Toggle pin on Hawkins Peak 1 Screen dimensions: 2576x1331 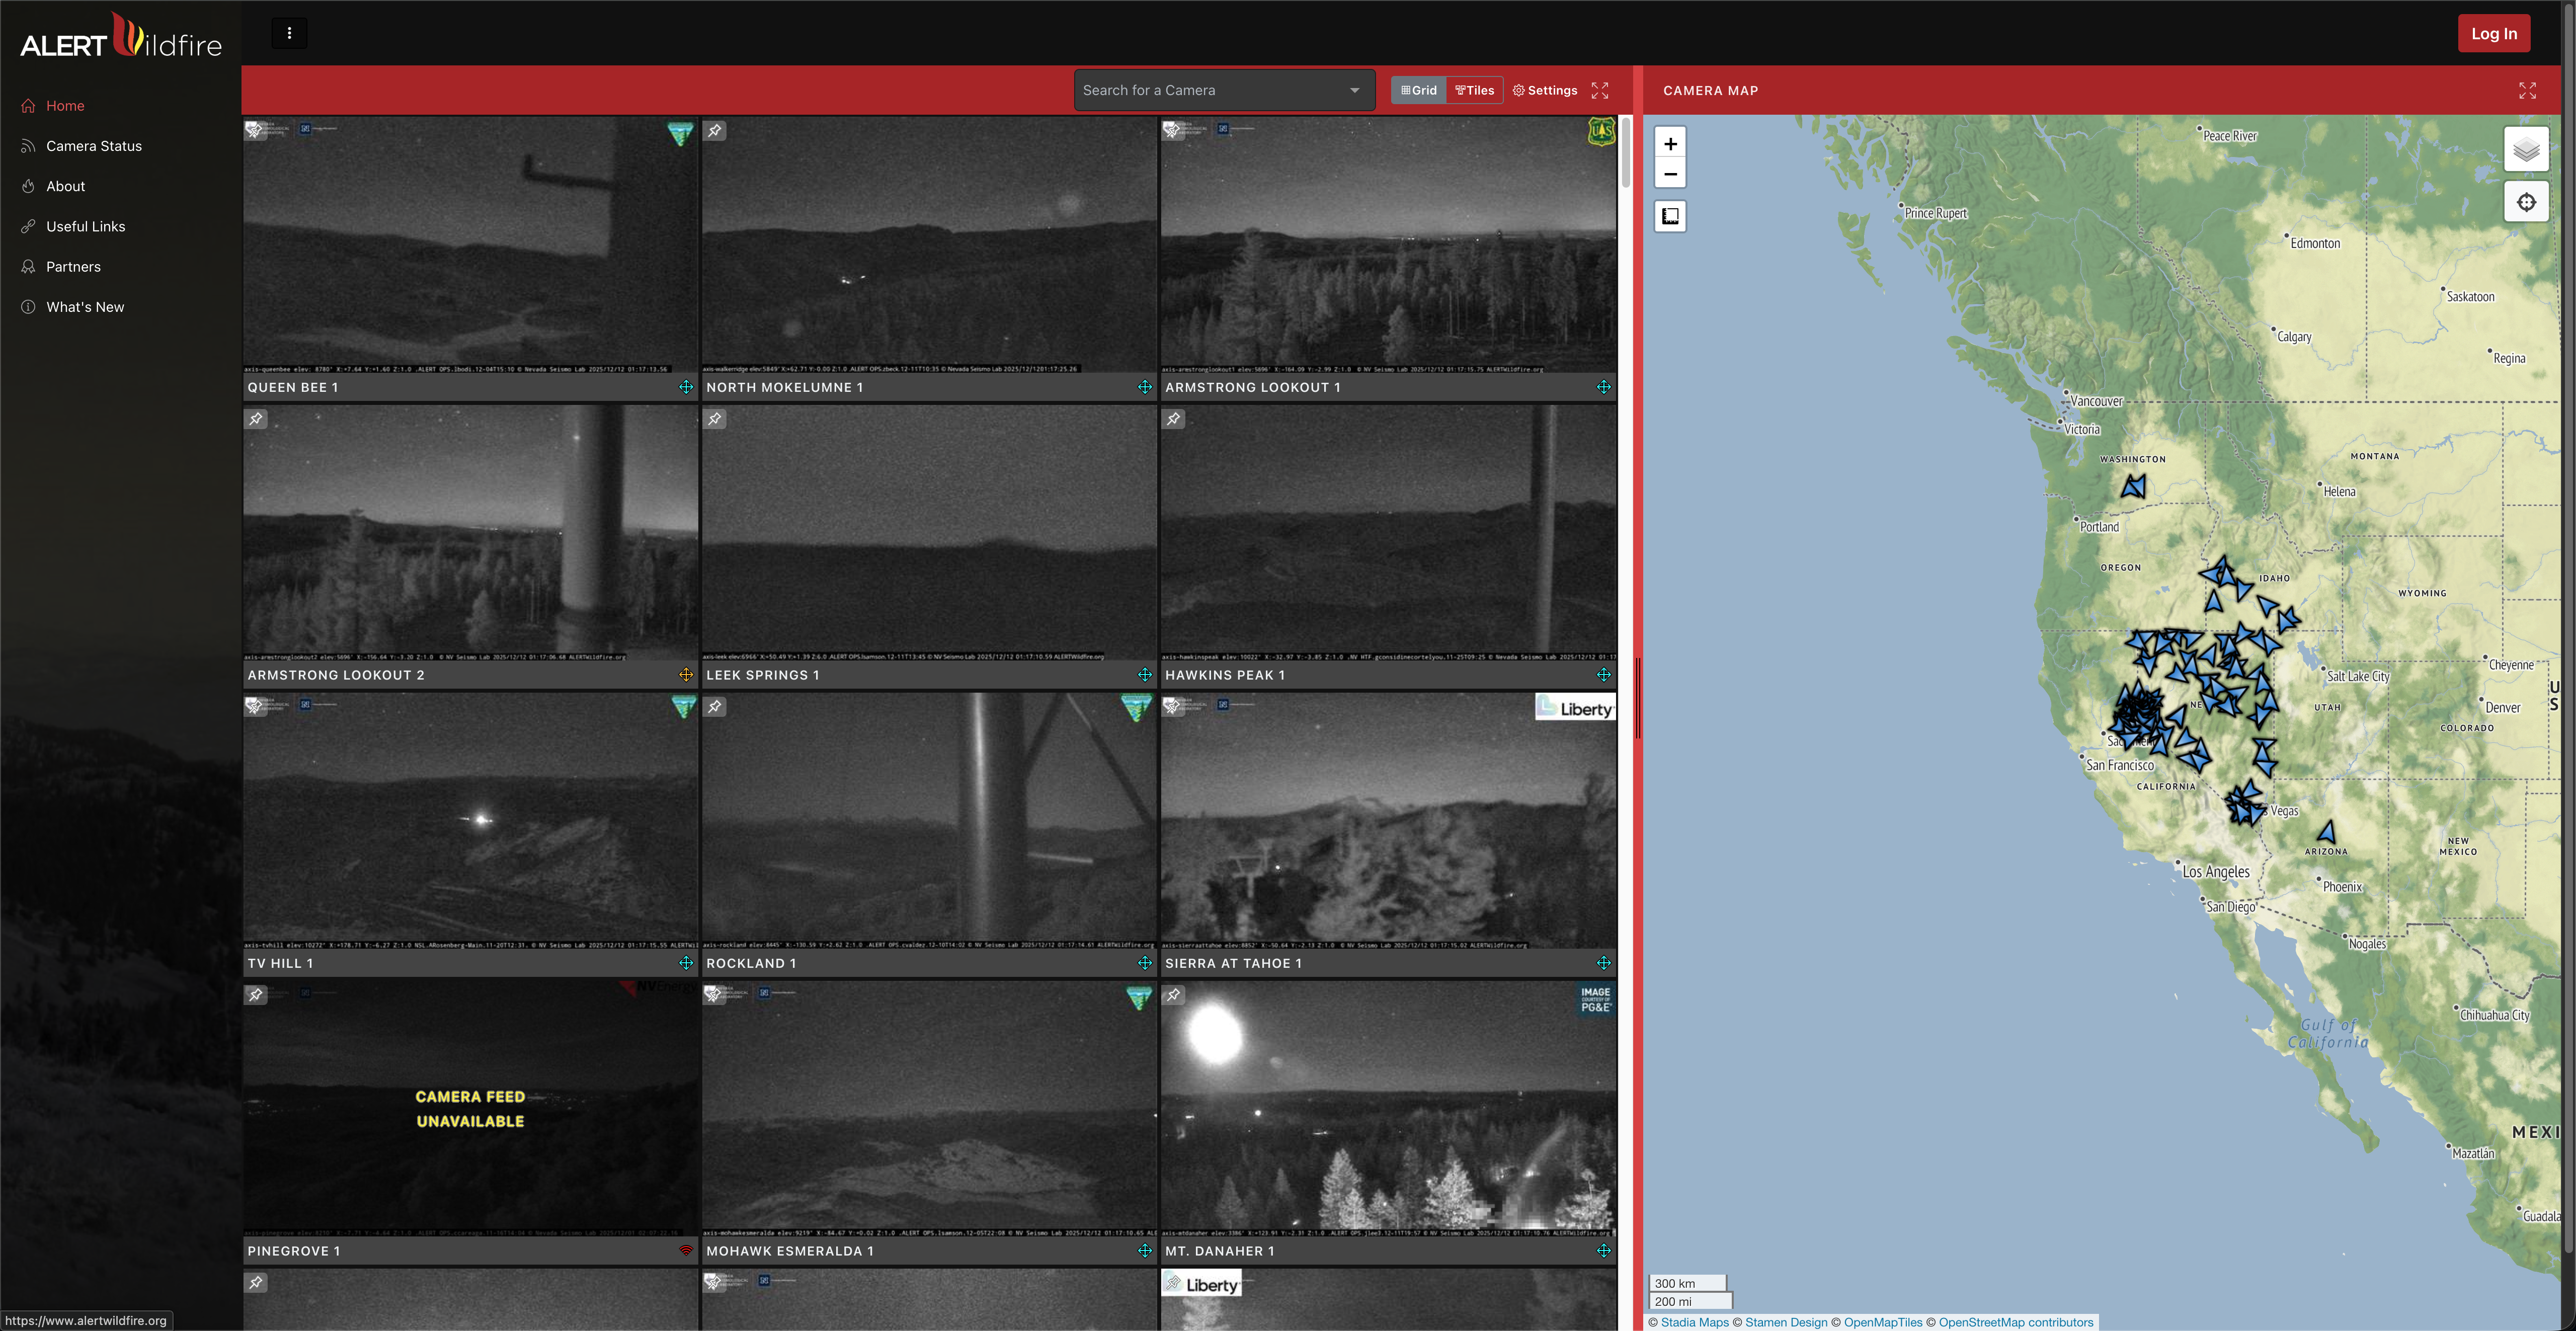[1174, 419]
